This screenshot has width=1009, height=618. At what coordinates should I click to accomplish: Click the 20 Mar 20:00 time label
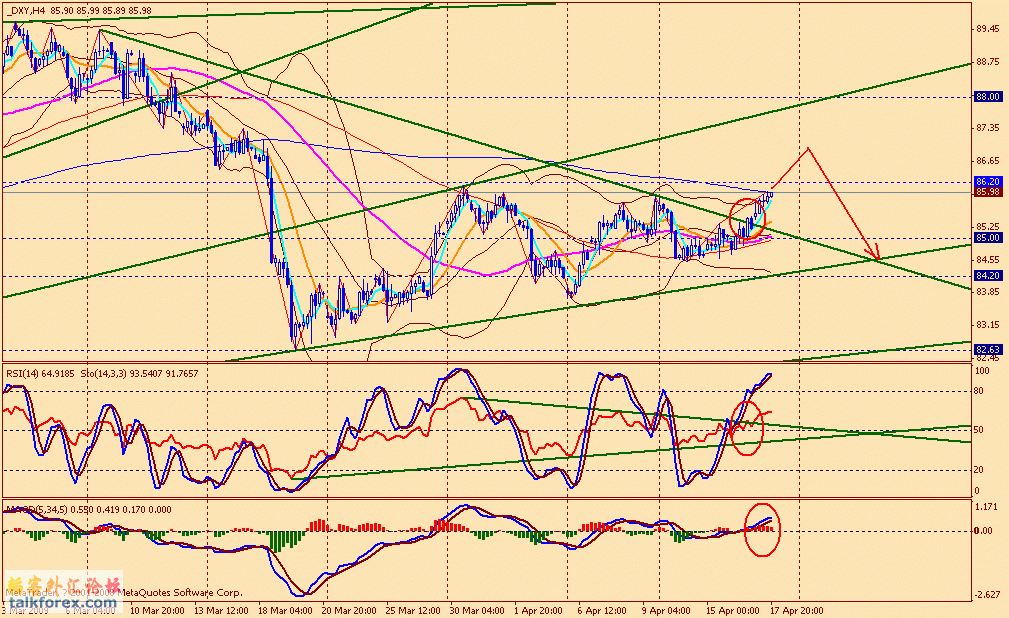(350, 610)
